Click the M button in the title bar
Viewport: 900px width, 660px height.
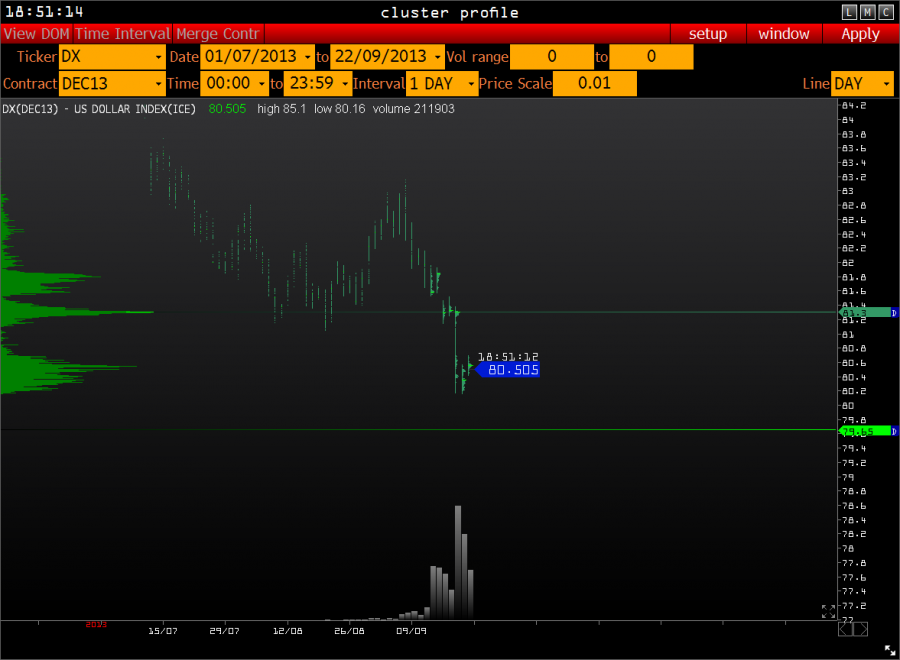coord(868,12)
